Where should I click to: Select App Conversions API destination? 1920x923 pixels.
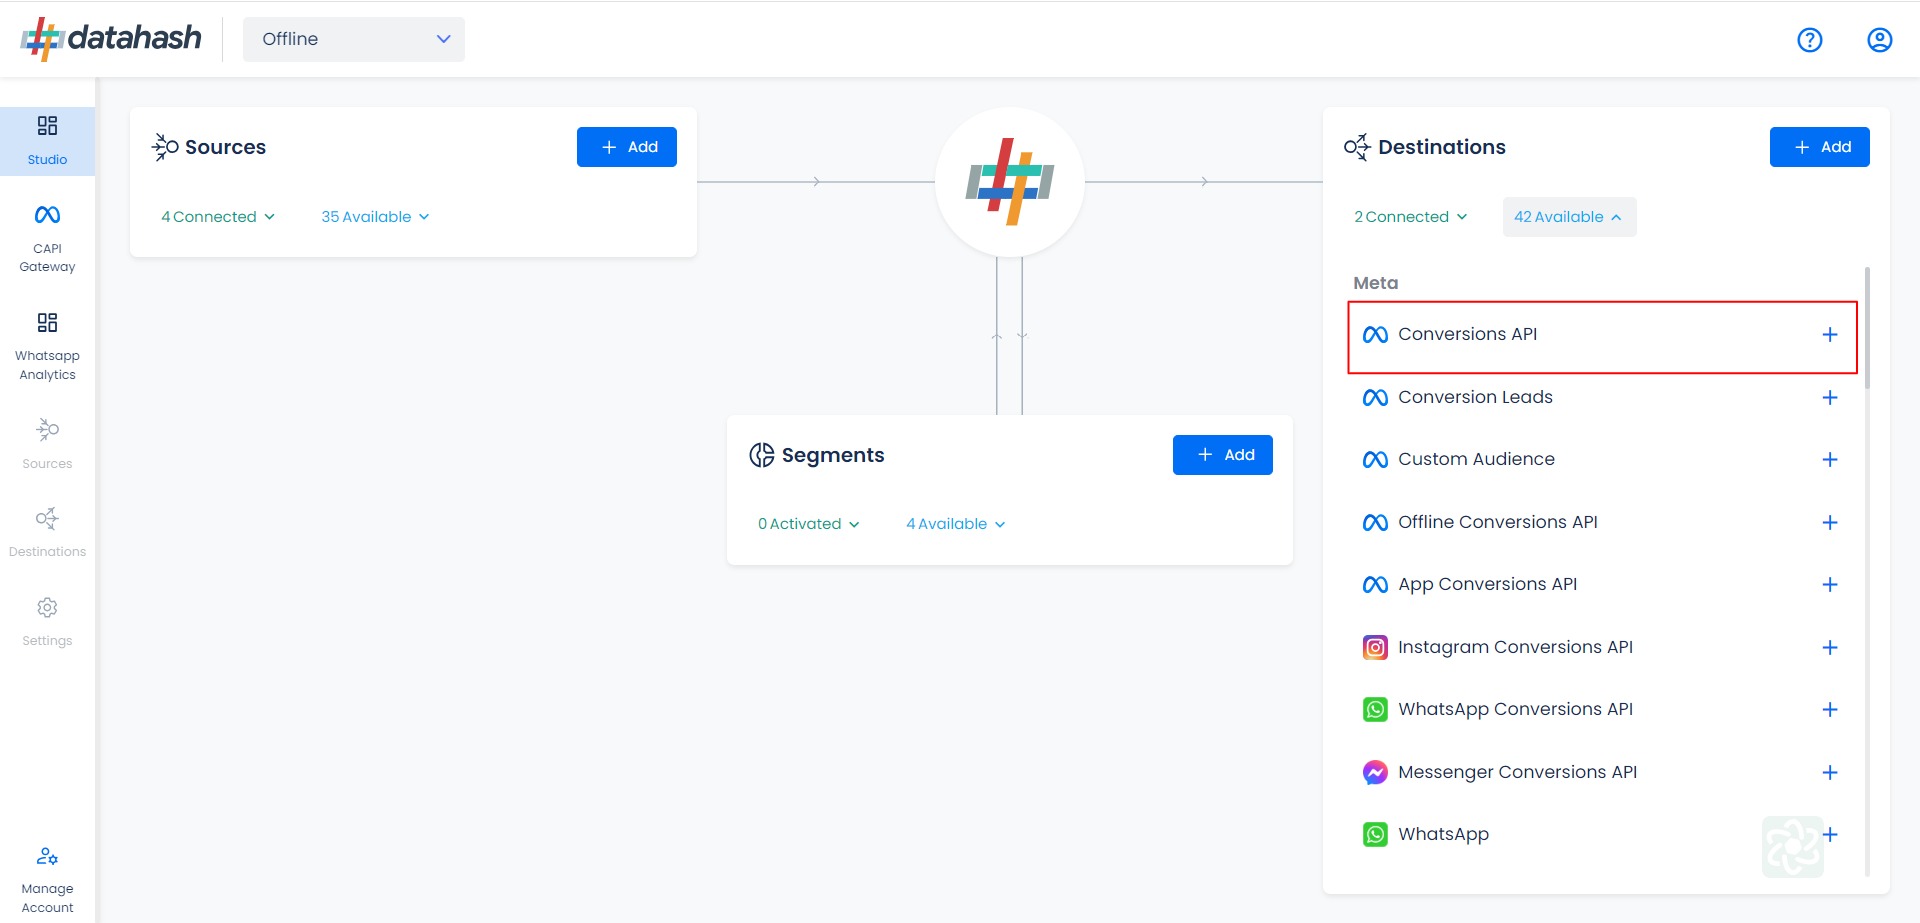coord(1602,585)
